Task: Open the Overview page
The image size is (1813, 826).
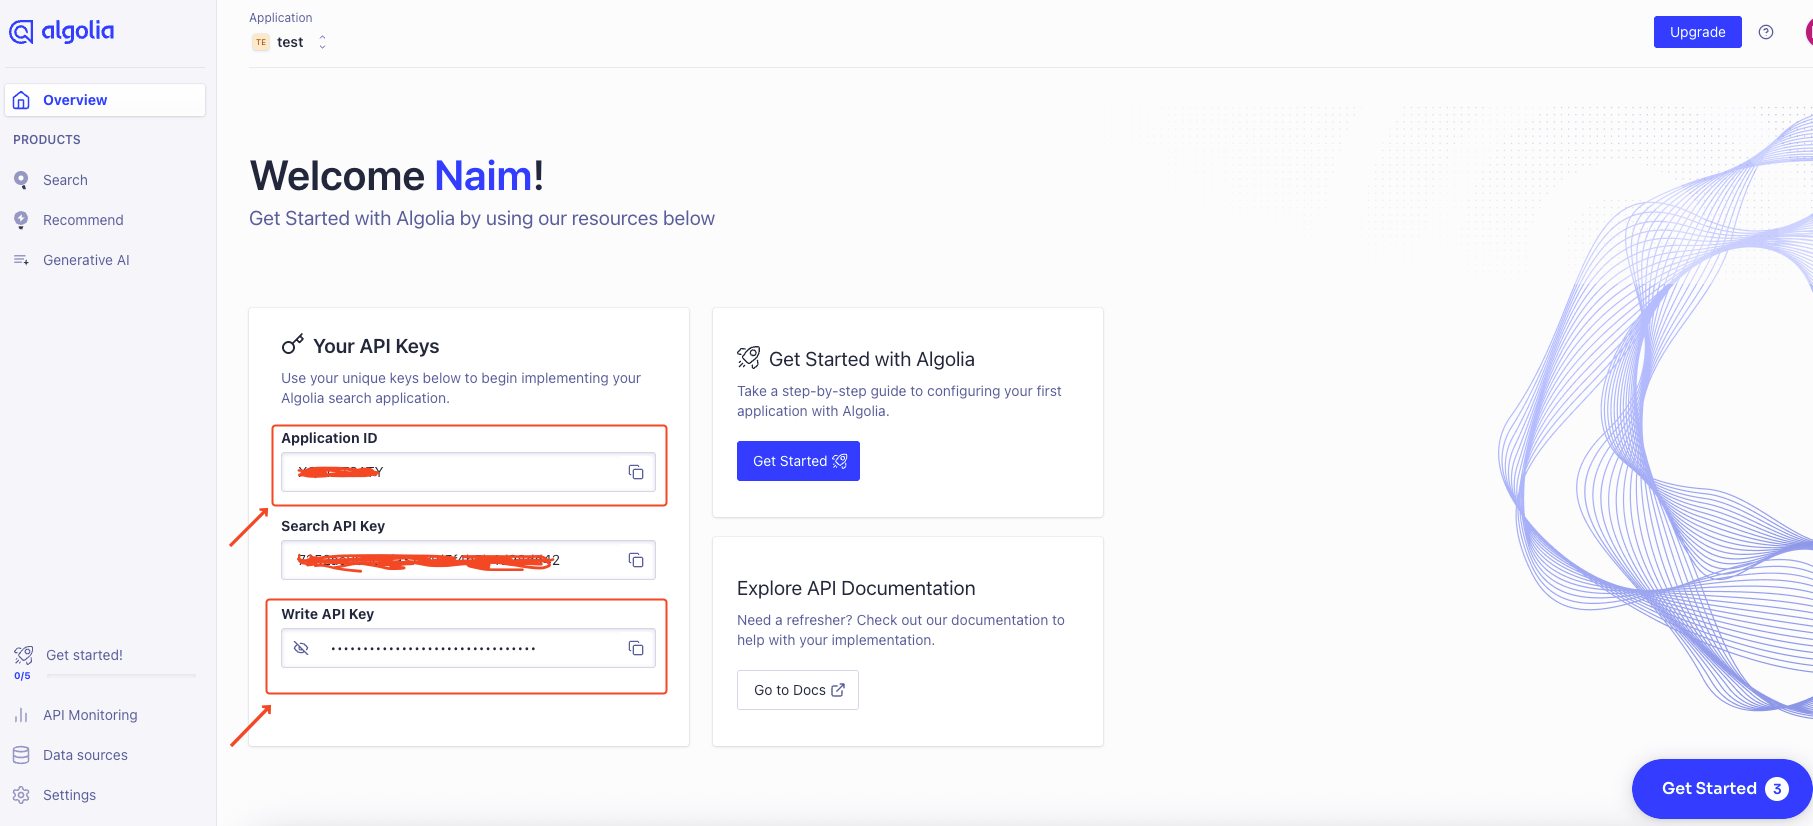Action: tap(105, 100)
